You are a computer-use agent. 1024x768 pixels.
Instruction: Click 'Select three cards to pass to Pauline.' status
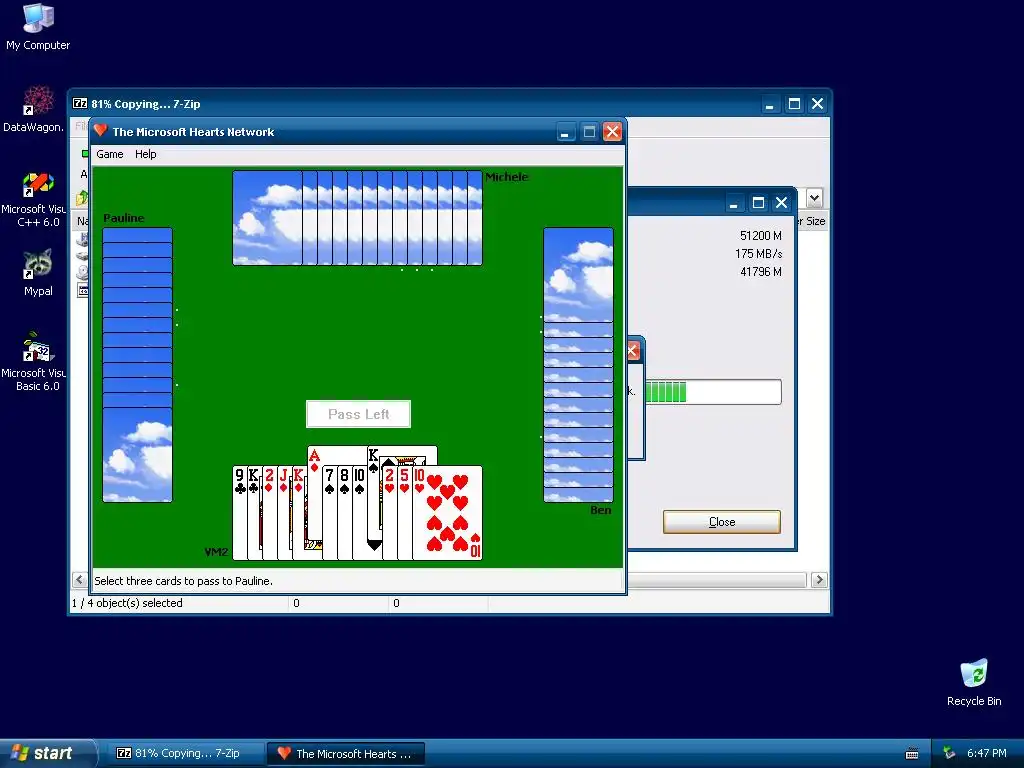coord(184,581)
